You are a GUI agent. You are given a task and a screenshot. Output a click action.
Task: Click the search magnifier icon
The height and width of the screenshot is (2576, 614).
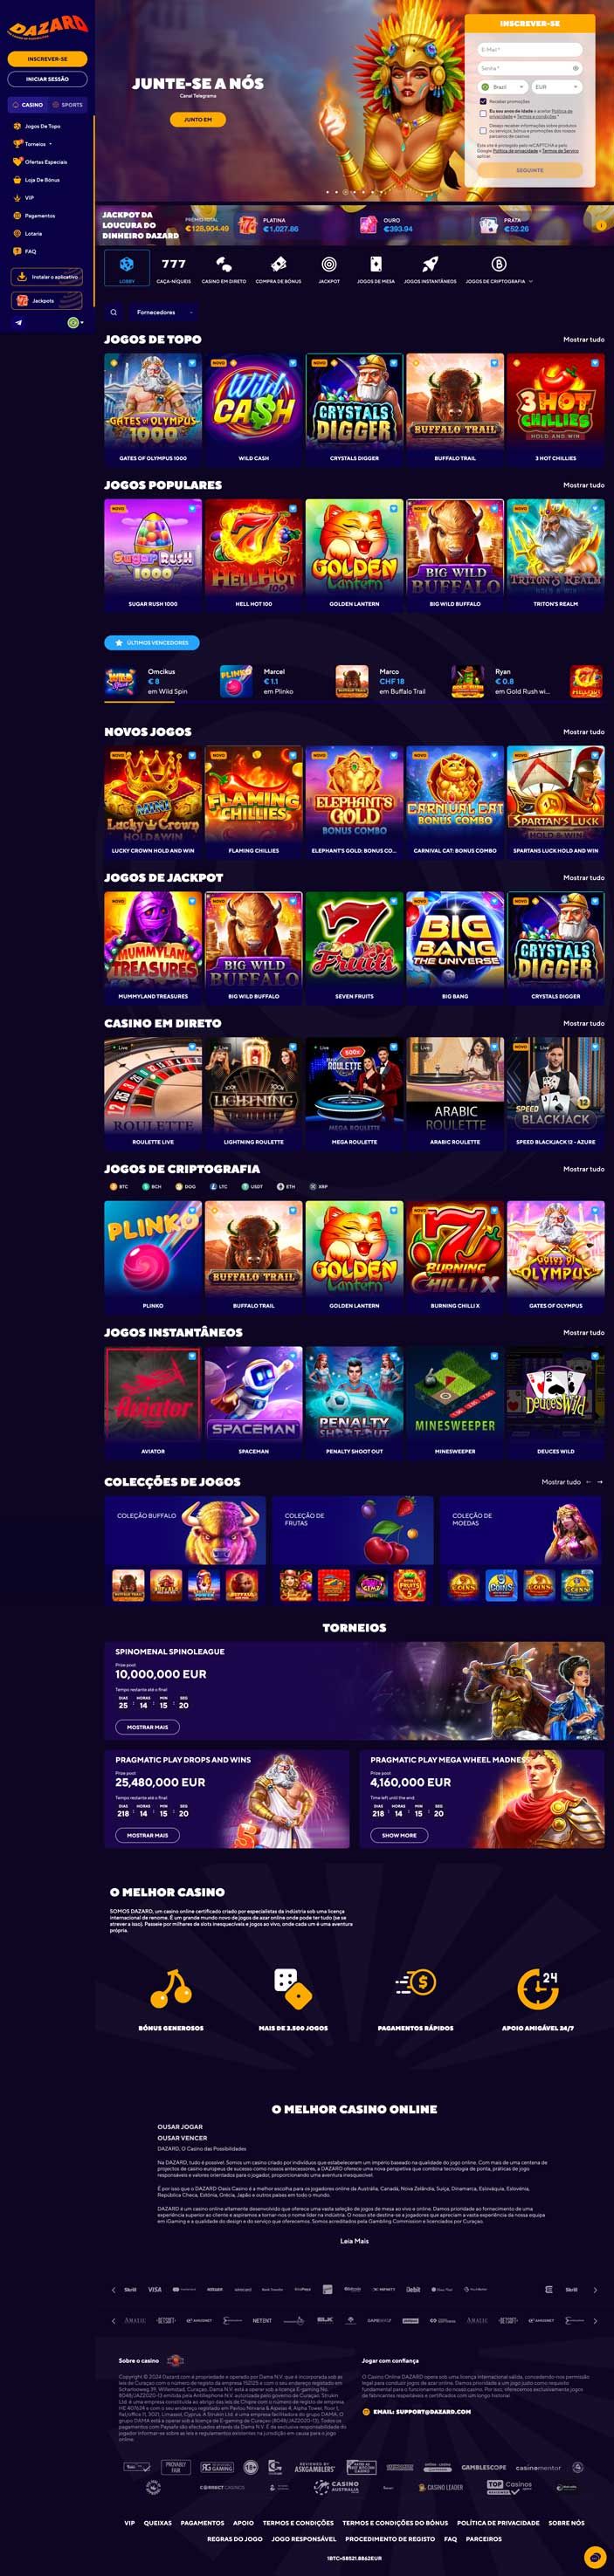pos(113,312)
